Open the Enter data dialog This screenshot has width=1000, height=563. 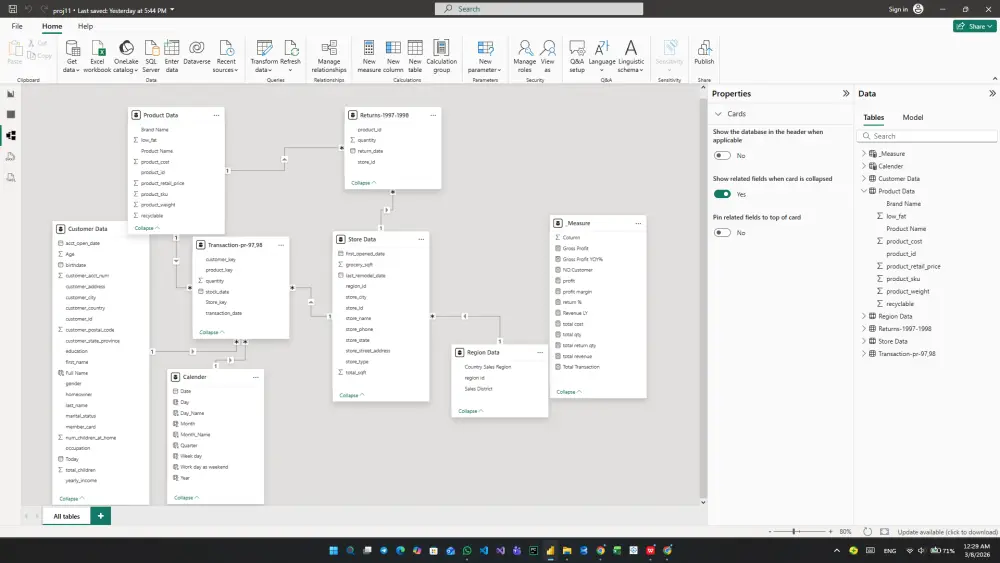pyautogui.click(x=172, y=56)
